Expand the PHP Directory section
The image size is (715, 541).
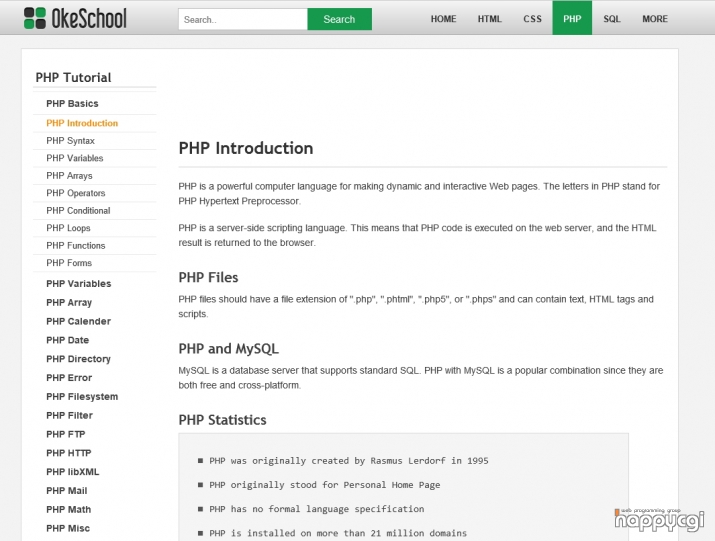click(78, 359)
